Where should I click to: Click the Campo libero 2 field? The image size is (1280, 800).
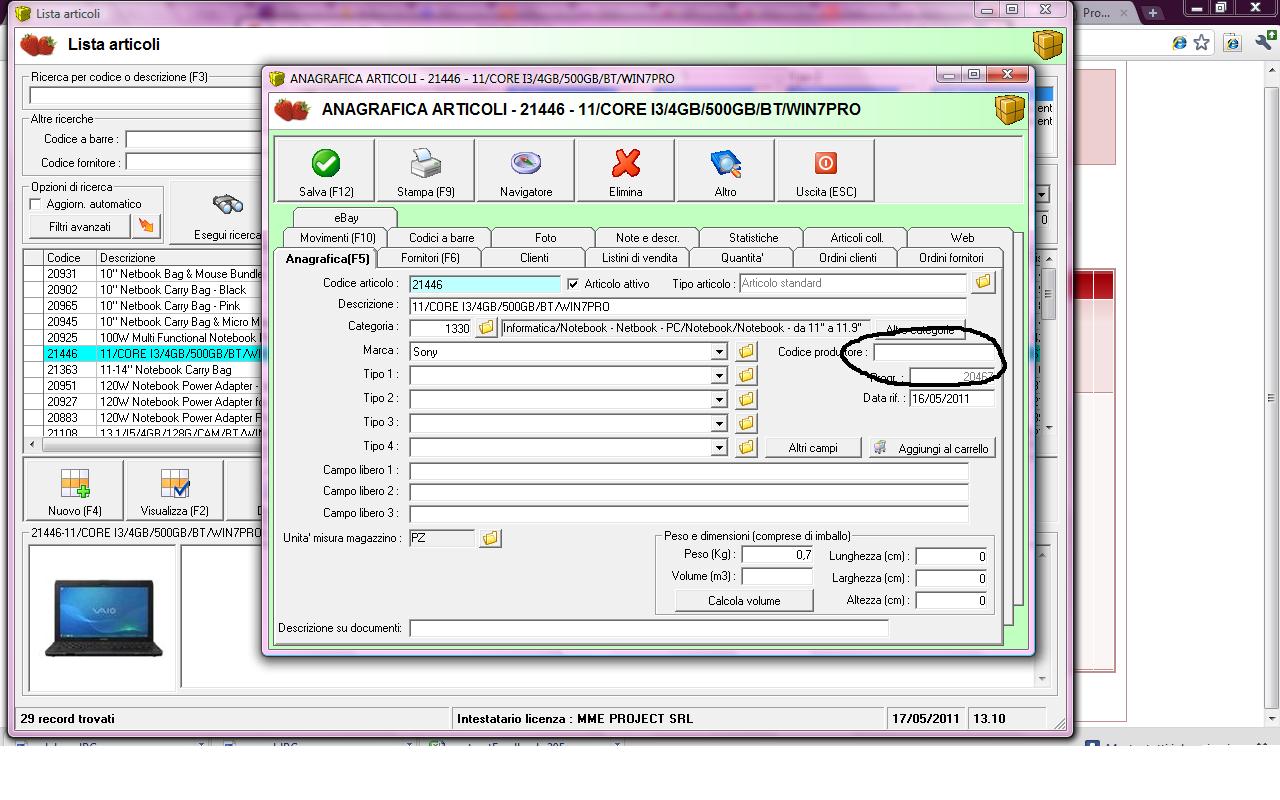[688, 491]
